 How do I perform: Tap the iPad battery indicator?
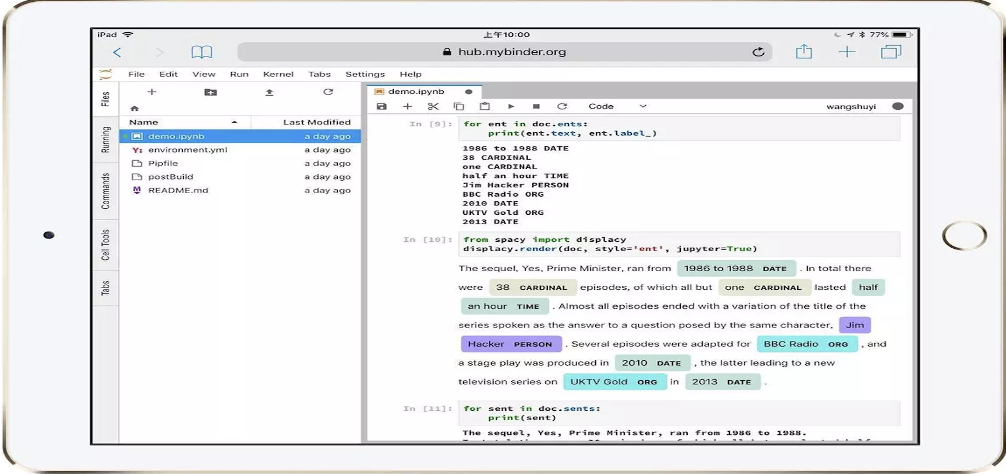(x=901, y=35)
